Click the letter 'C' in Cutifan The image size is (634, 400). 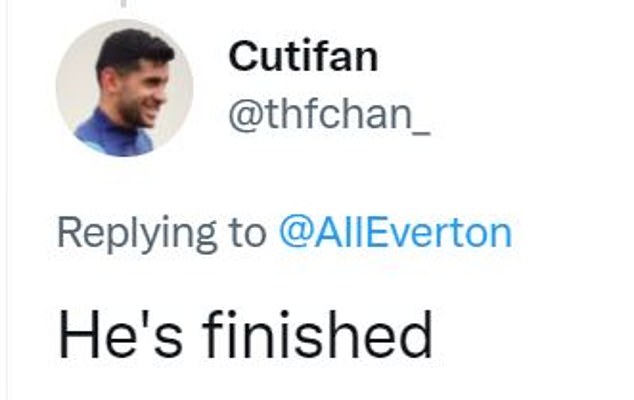coord(243,57)
